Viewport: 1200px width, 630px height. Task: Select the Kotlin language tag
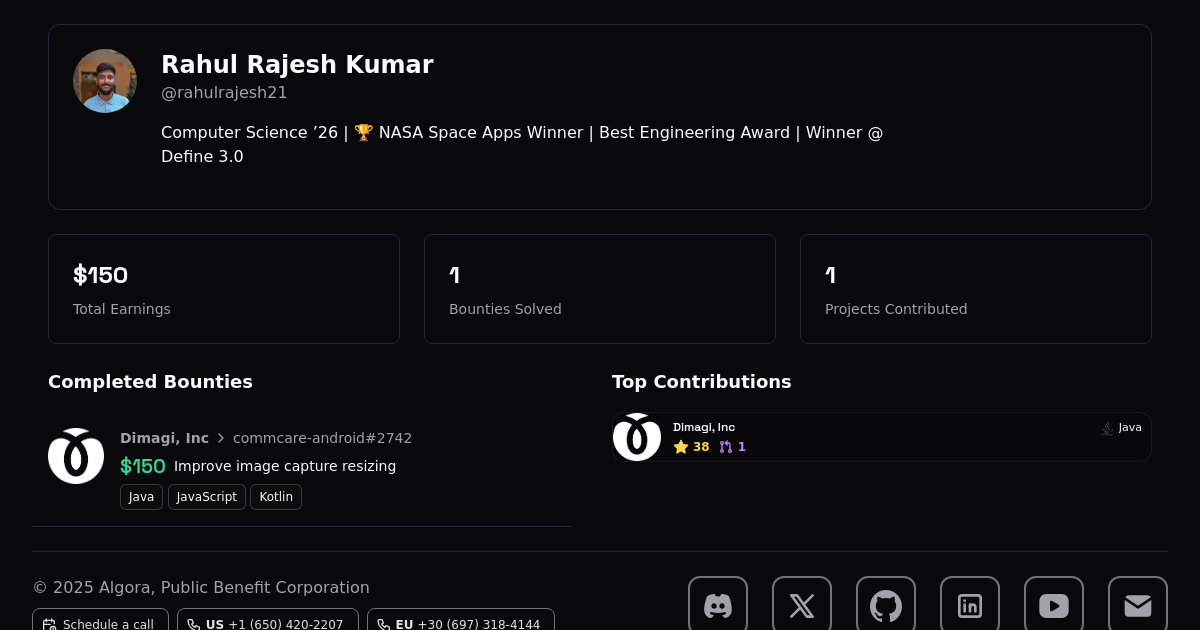tap(275, 497)
